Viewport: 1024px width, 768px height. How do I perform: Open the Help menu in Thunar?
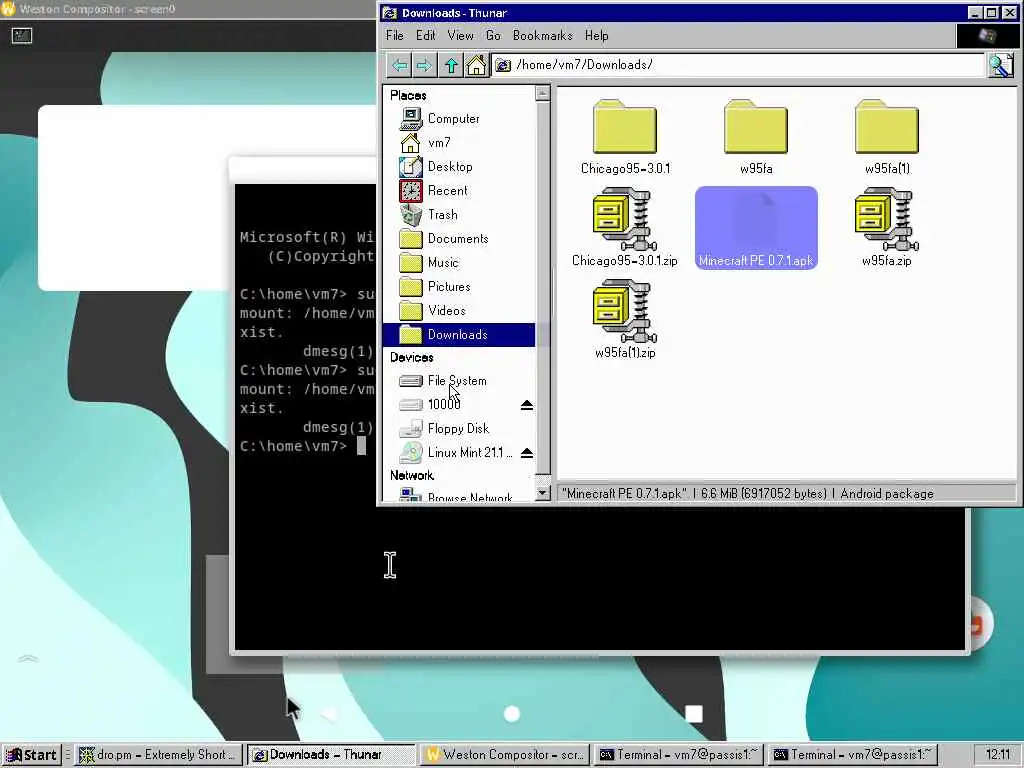(596, 35)
